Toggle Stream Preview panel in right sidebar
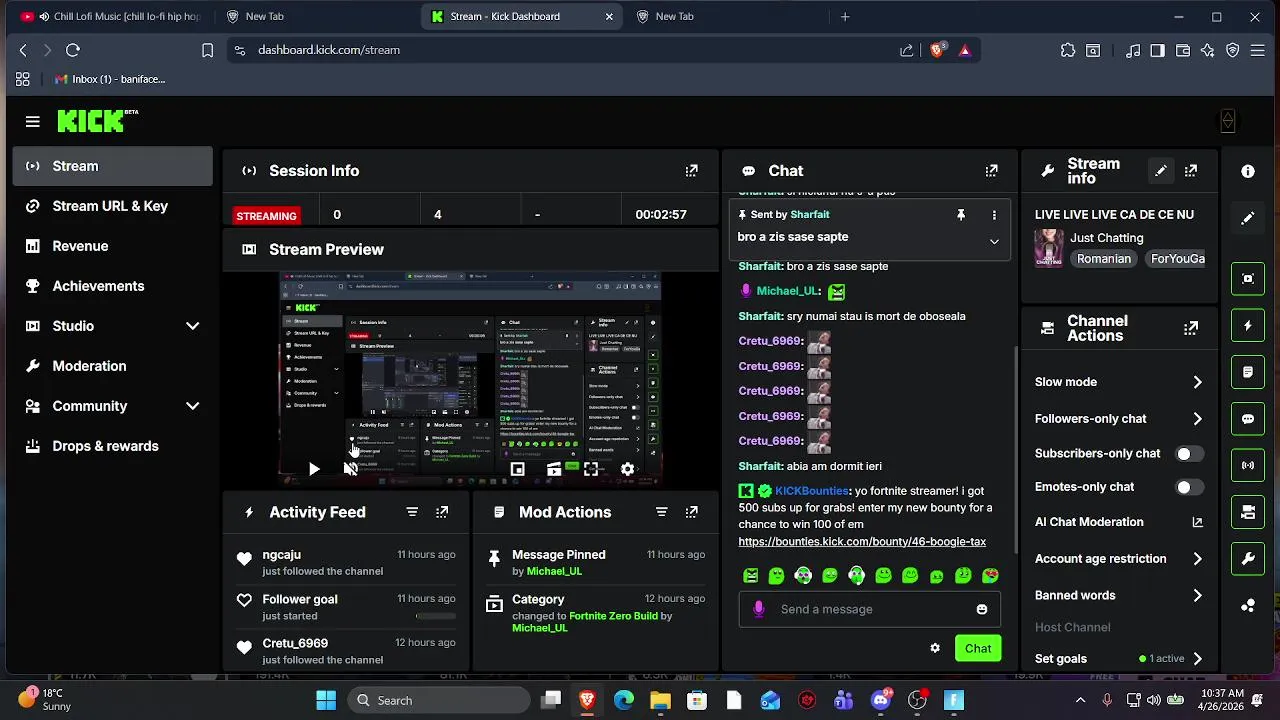The width and height of the screenshot is (1280, 720). click(x=1248, y=279)
